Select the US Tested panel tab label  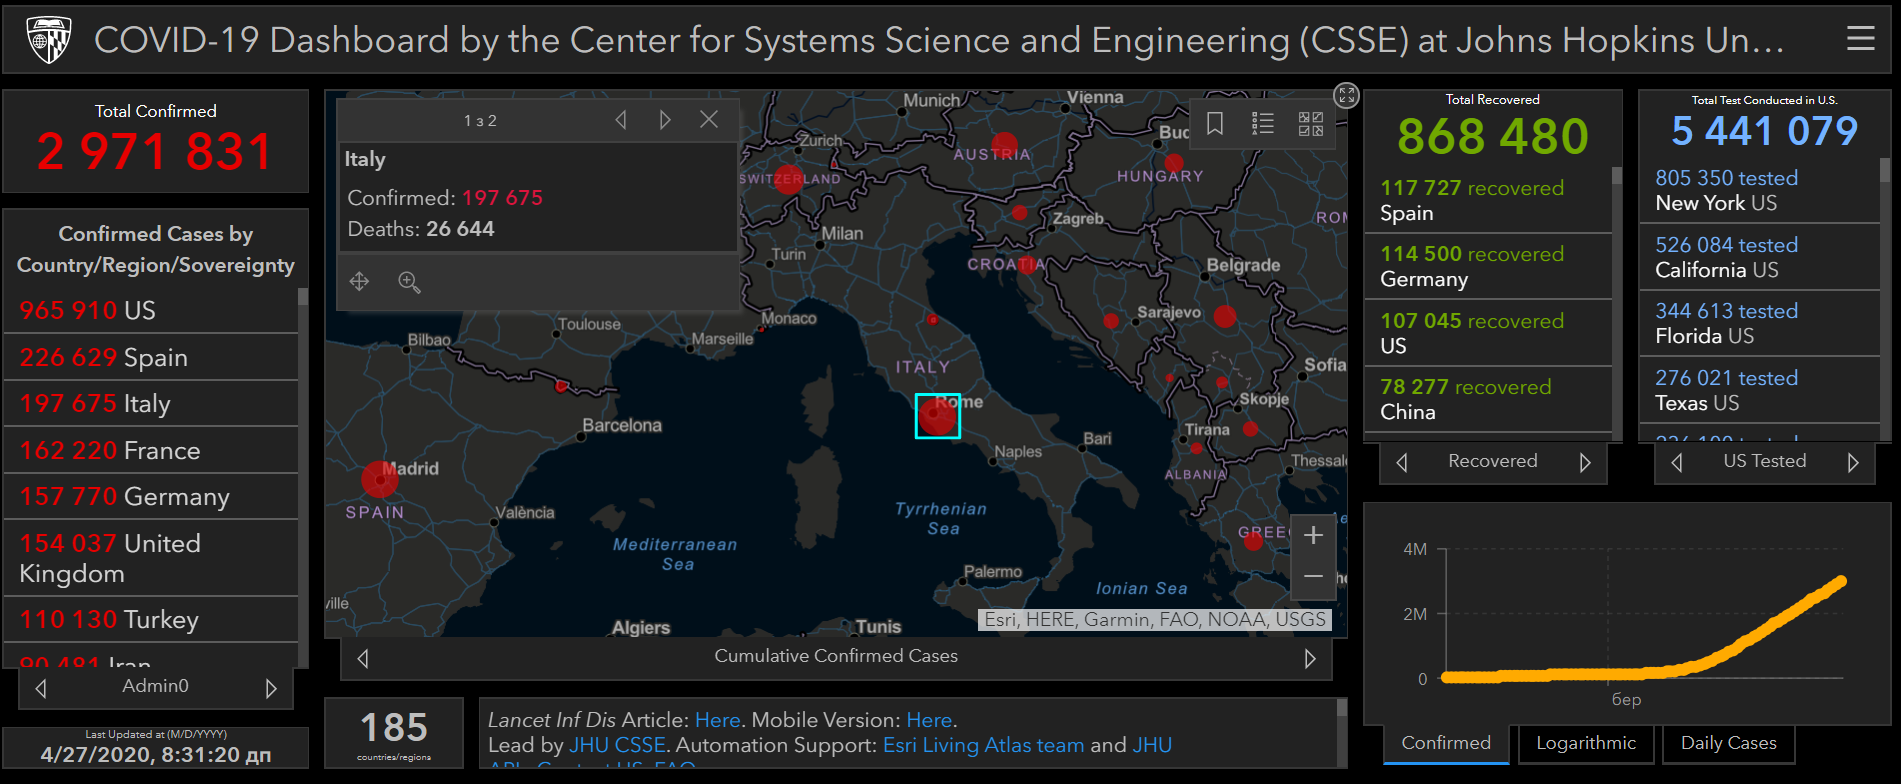(1765, 461)
